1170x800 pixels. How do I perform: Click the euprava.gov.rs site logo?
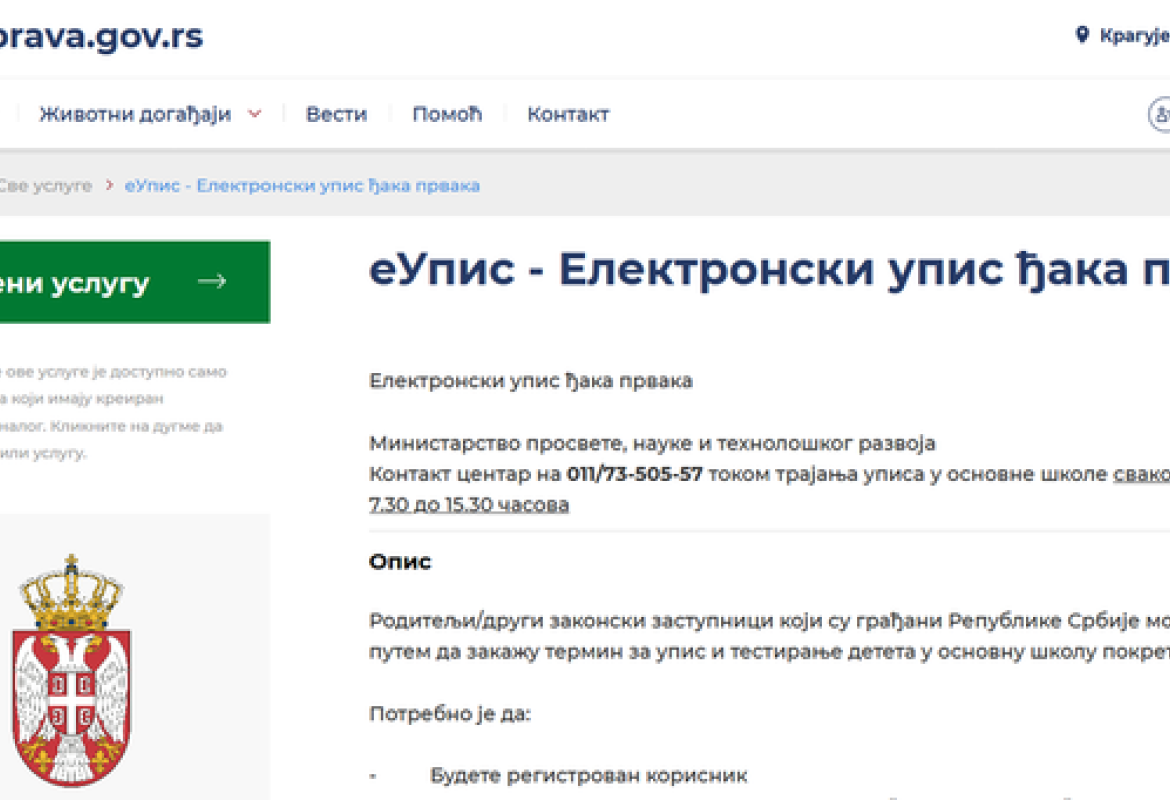click(100, 36)
